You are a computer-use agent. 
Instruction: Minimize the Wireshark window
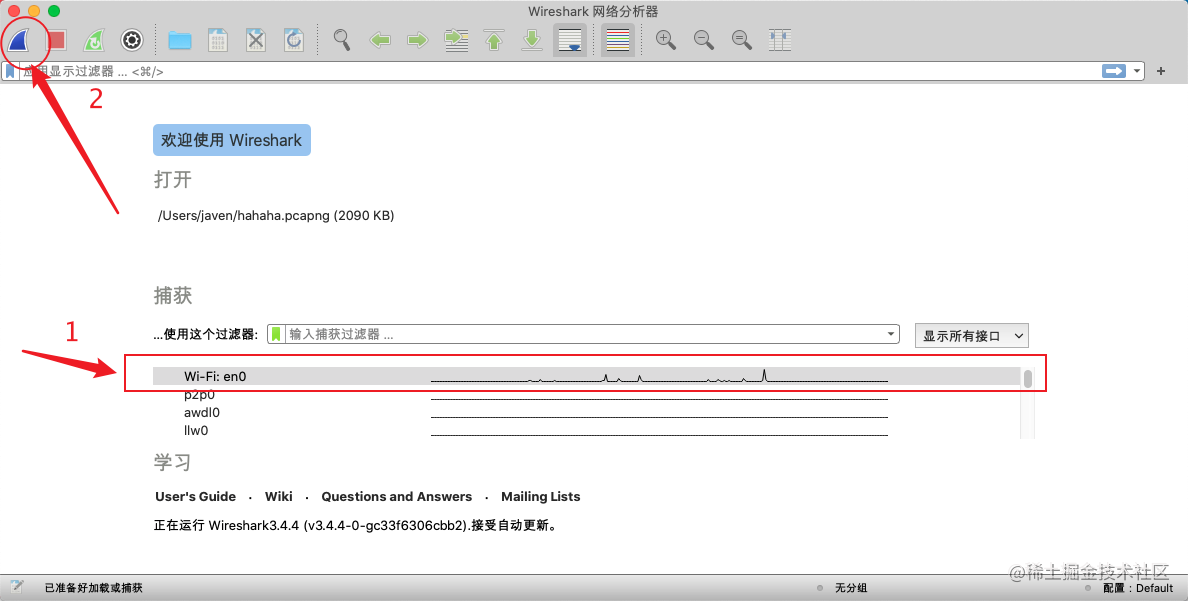coord(34,11)
